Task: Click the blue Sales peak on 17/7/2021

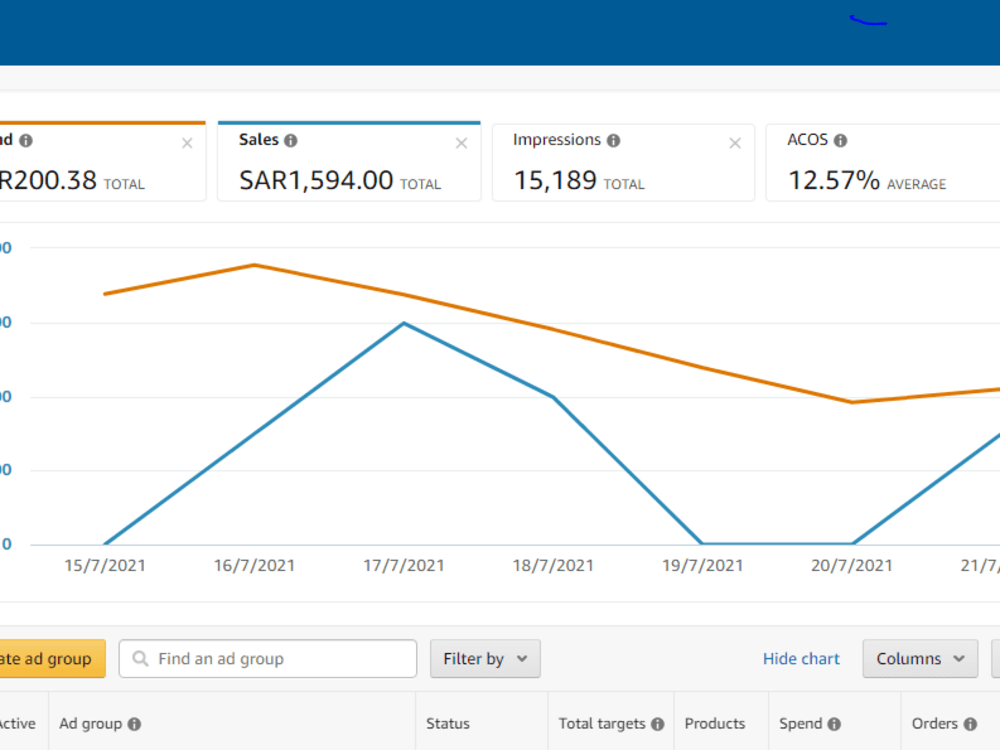Action: 404,323
